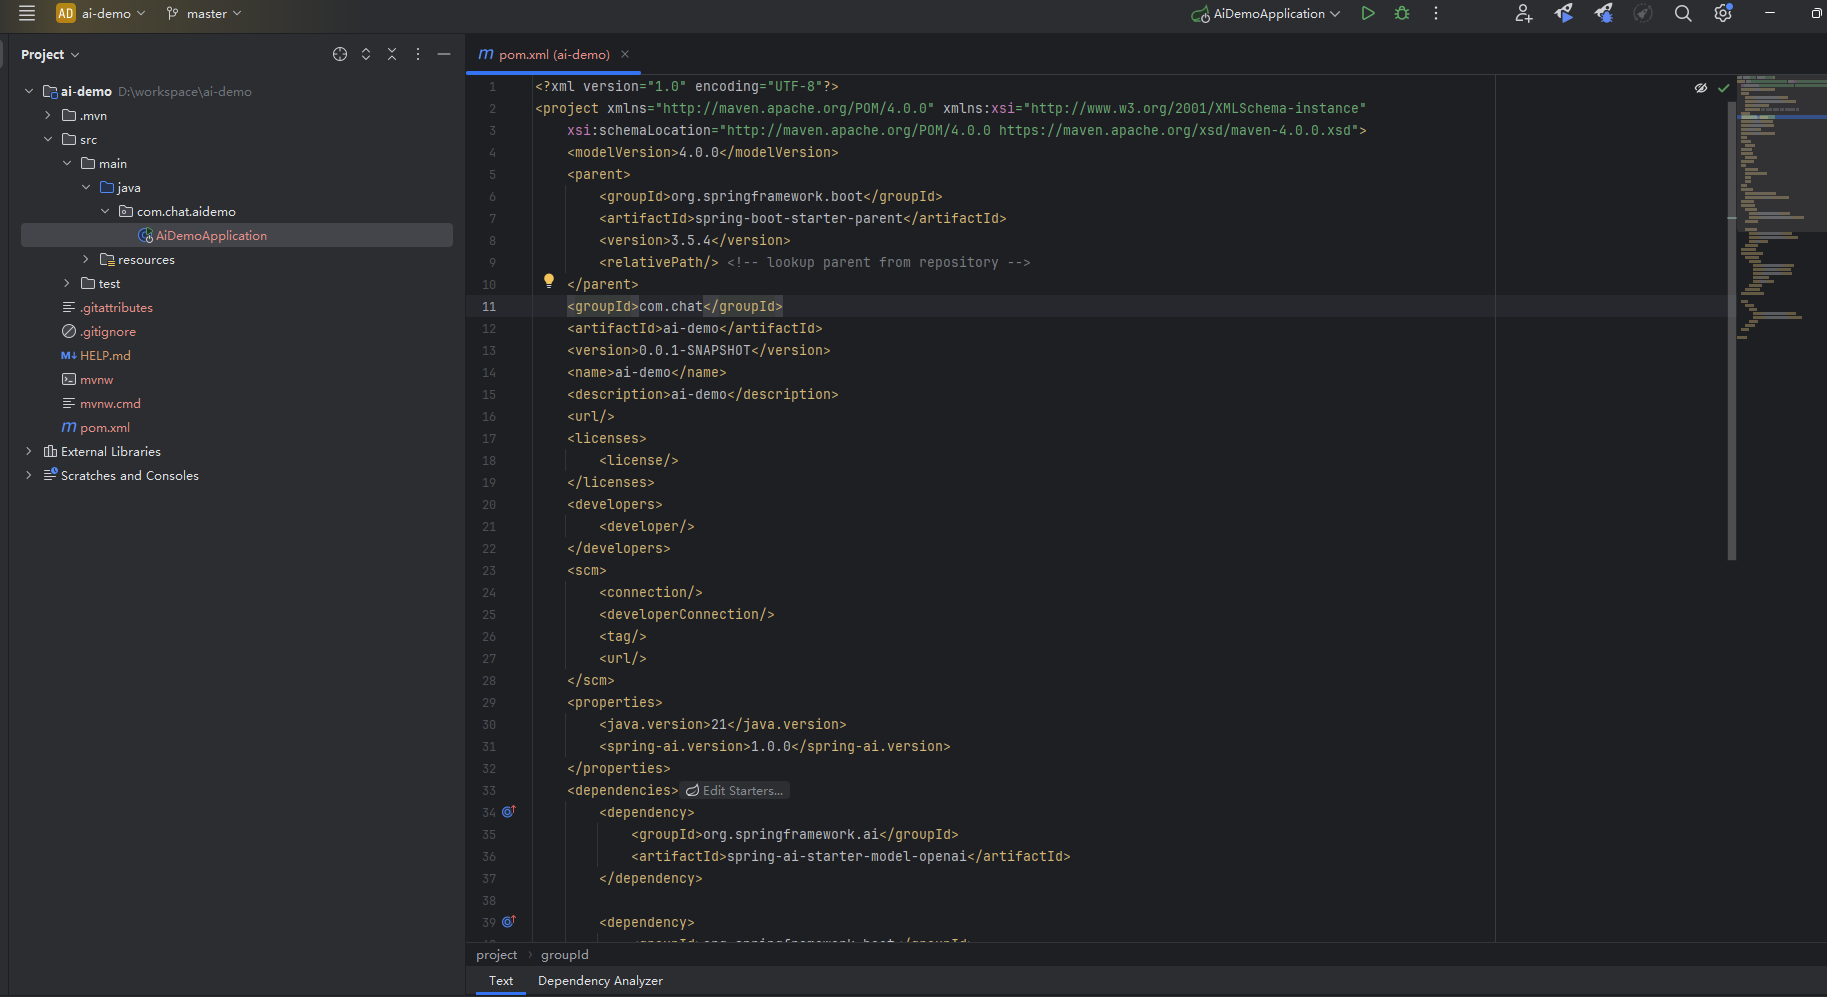Switch to the Text bottom tab
This screenshot has width=1827, height=997.
point(501,981)
